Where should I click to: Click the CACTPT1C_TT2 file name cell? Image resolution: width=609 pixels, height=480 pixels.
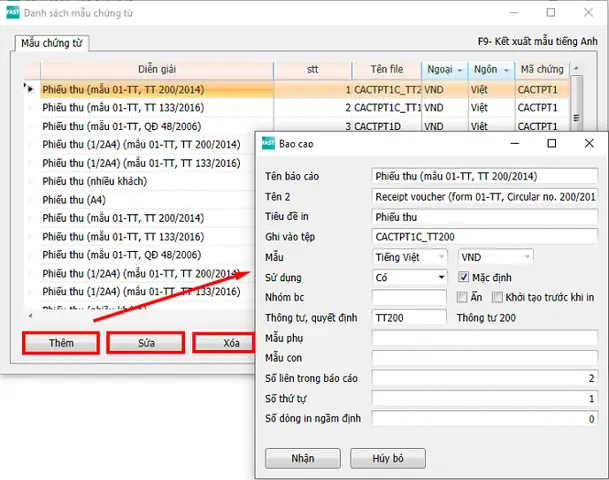click(x=387, y=90)
